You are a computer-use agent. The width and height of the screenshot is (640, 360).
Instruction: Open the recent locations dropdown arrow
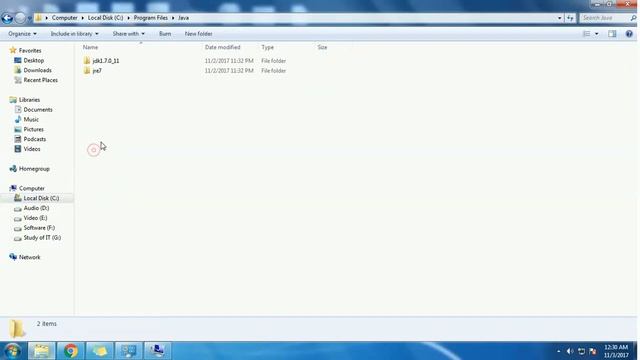click(x=29, y=18)
